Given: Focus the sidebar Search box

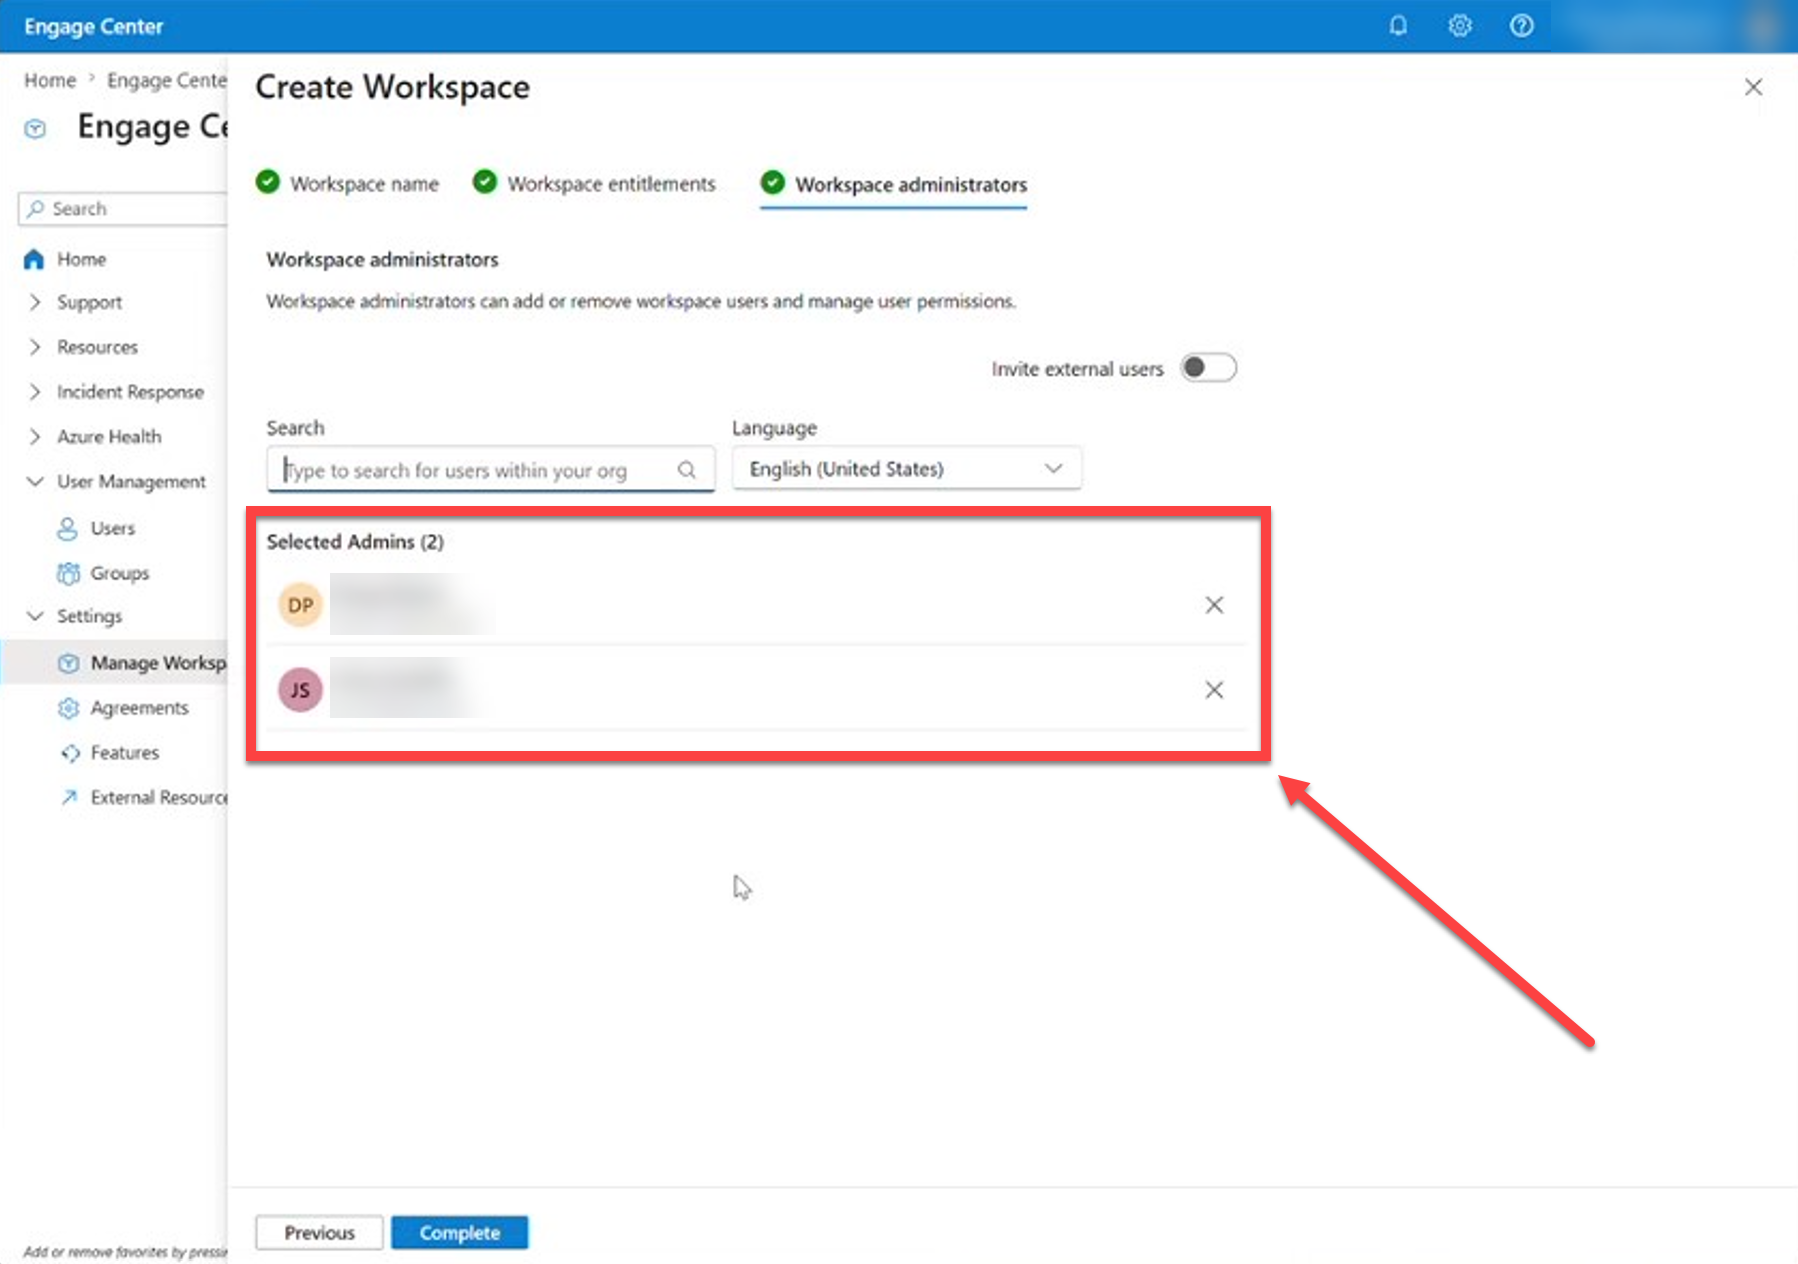Looking at the screenshot, I should click(x=123, y=209).
